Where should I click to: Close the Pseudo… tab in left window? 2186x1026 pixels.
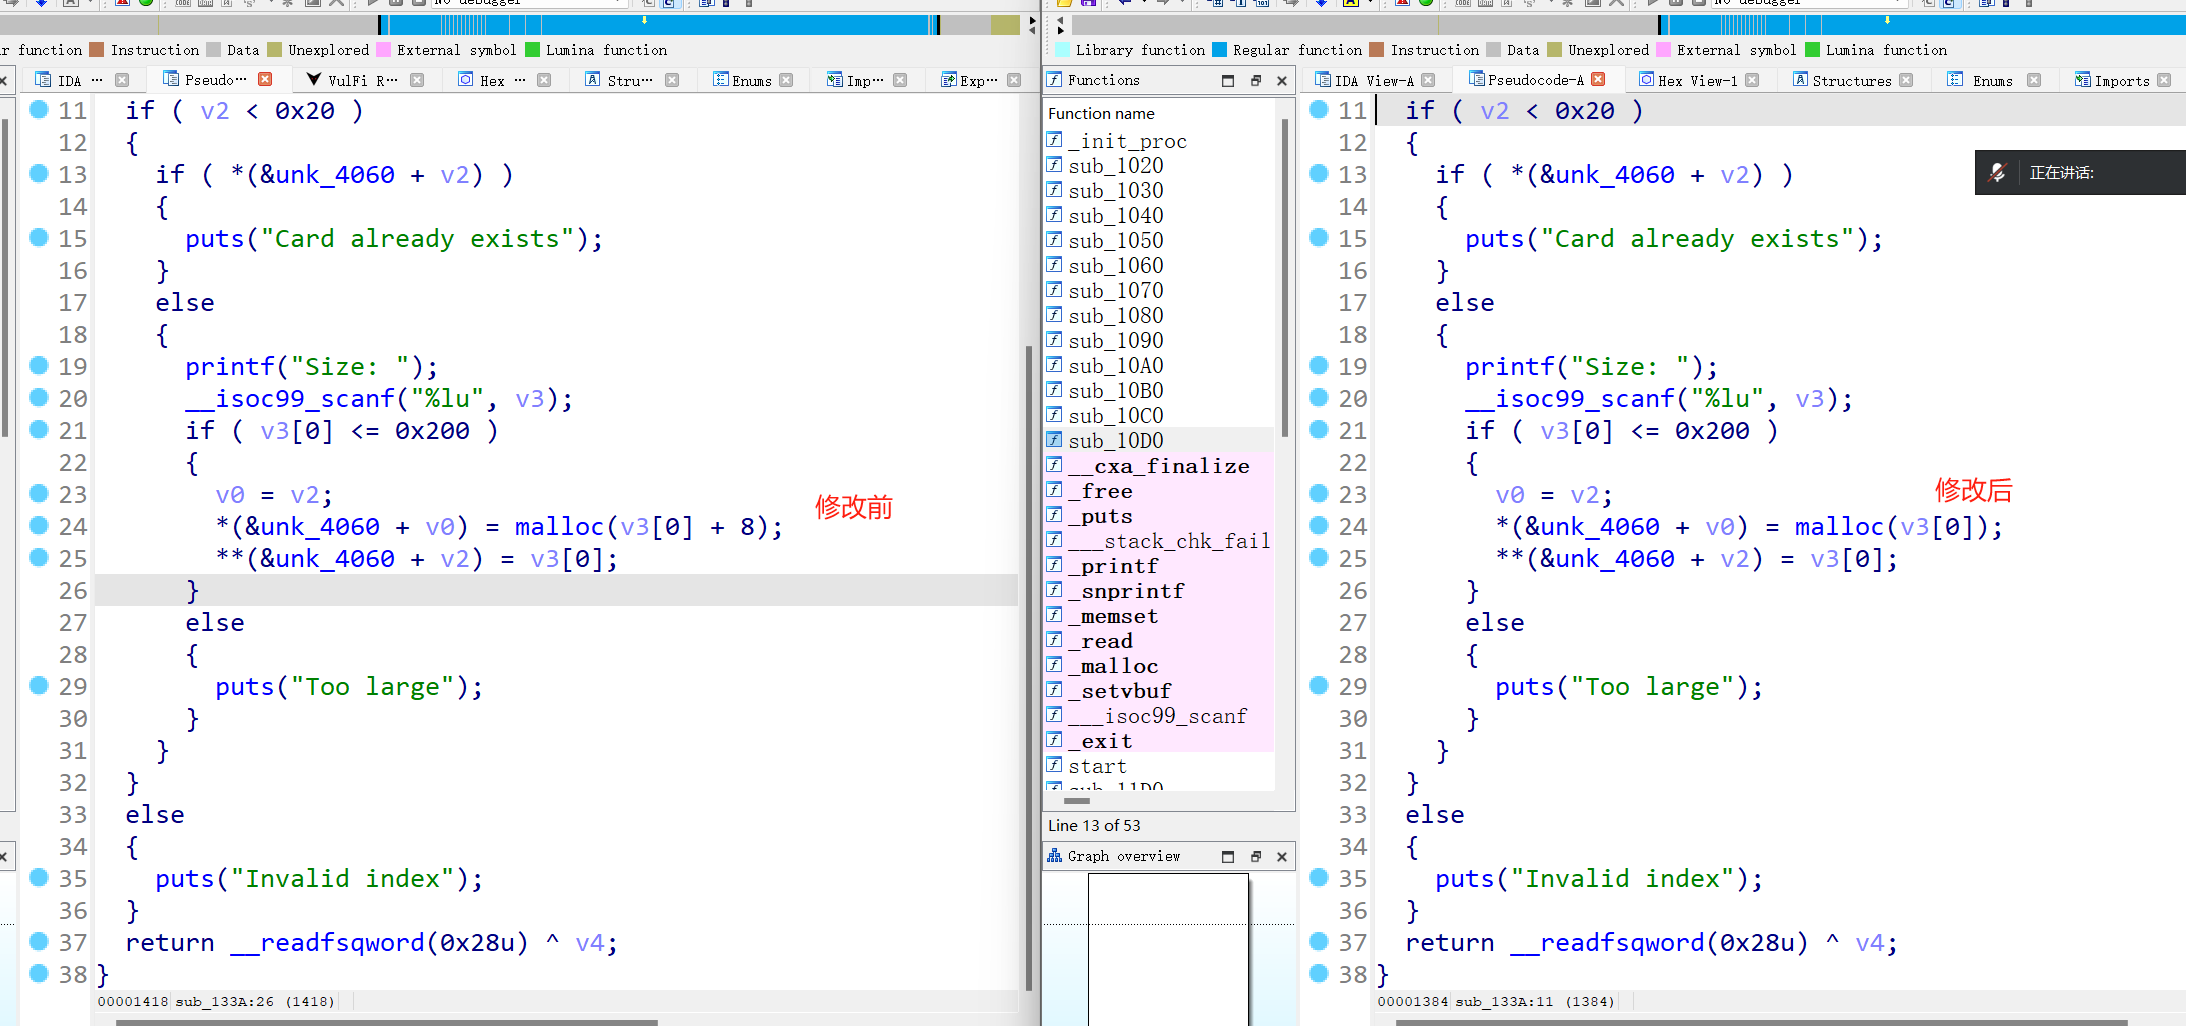[265, 79]
